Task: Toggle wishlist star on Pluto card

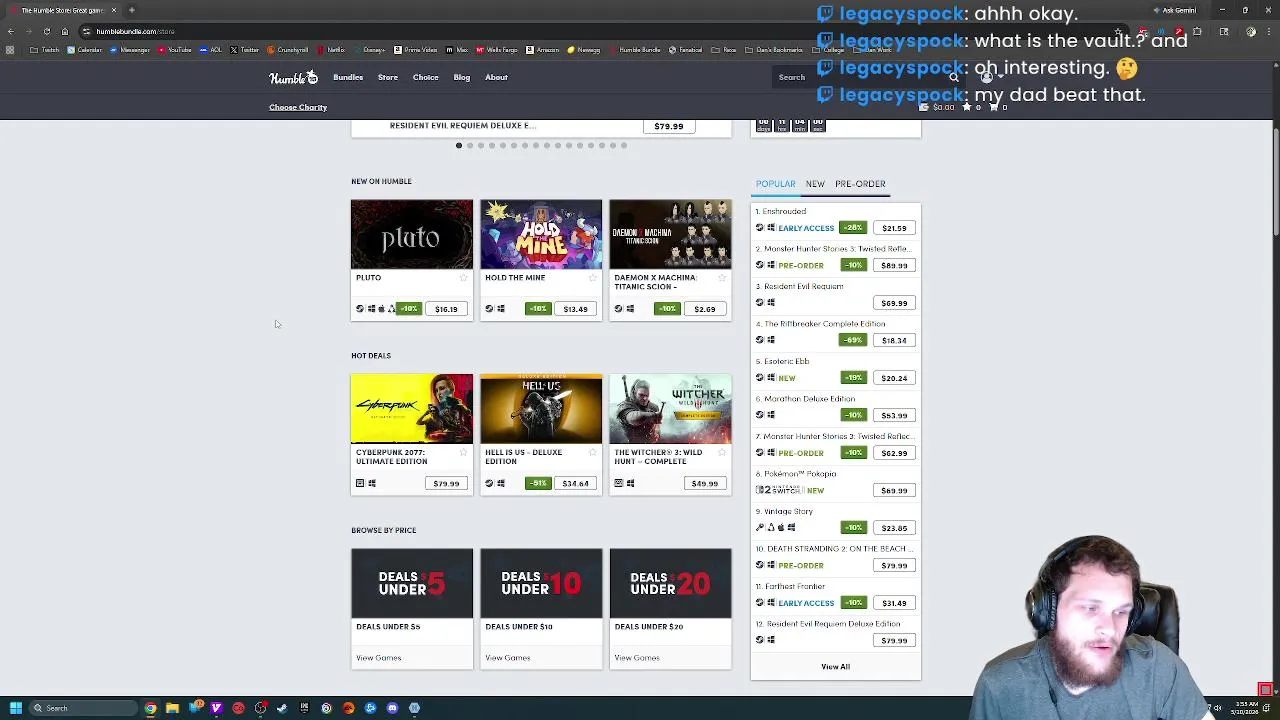Action: click(x=463, y=278)
